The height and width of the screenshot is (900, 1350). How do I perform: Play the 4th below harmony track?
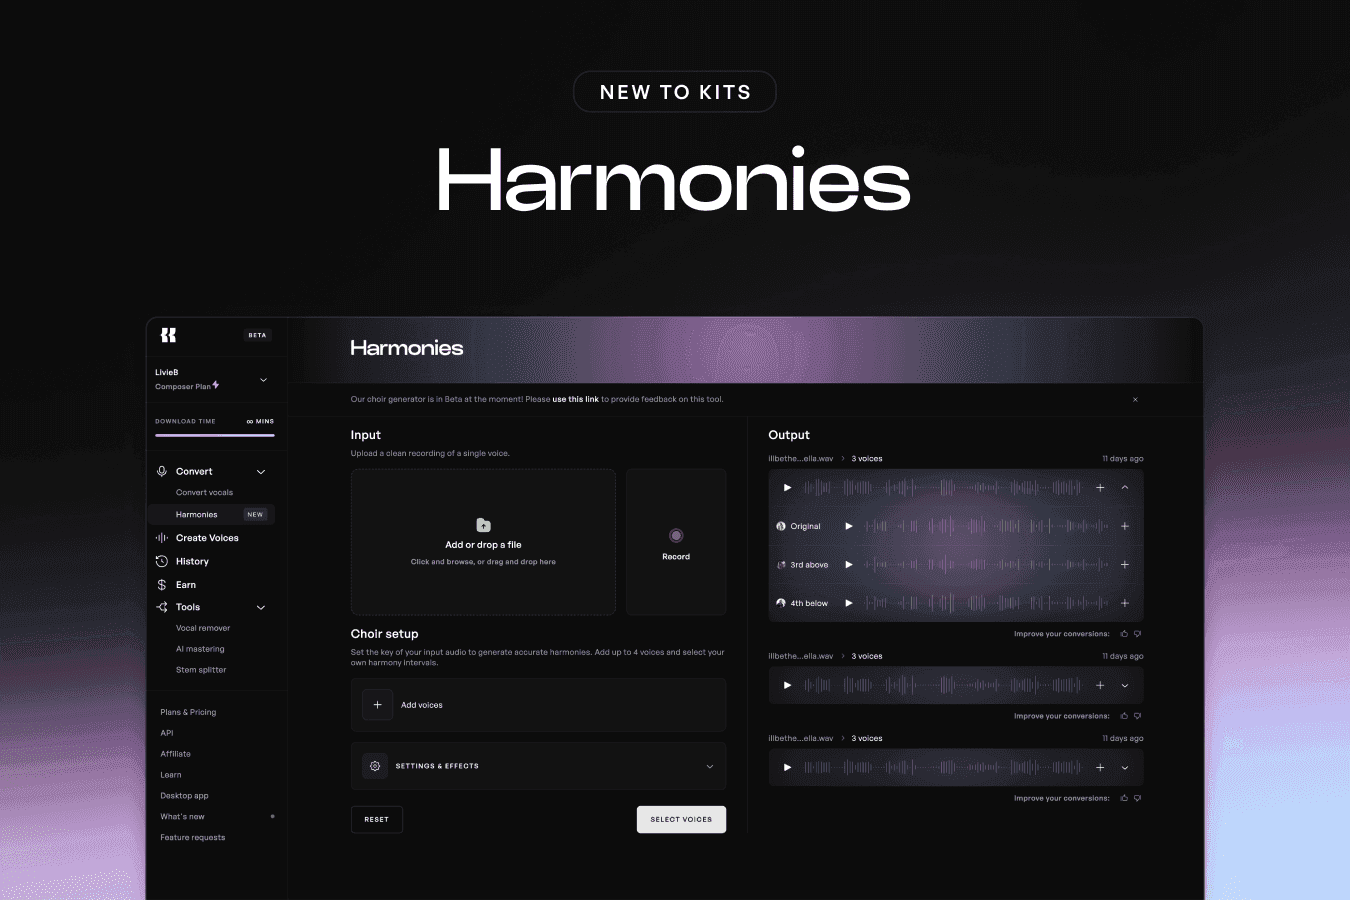tap(849, 603)
